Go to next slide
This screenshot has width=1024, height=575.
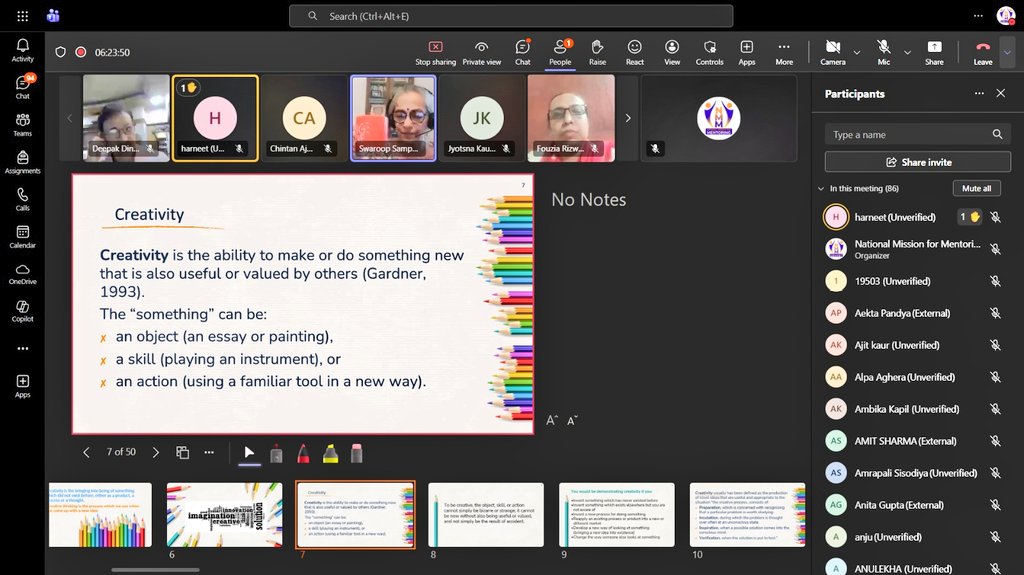[x=155, y=452]
